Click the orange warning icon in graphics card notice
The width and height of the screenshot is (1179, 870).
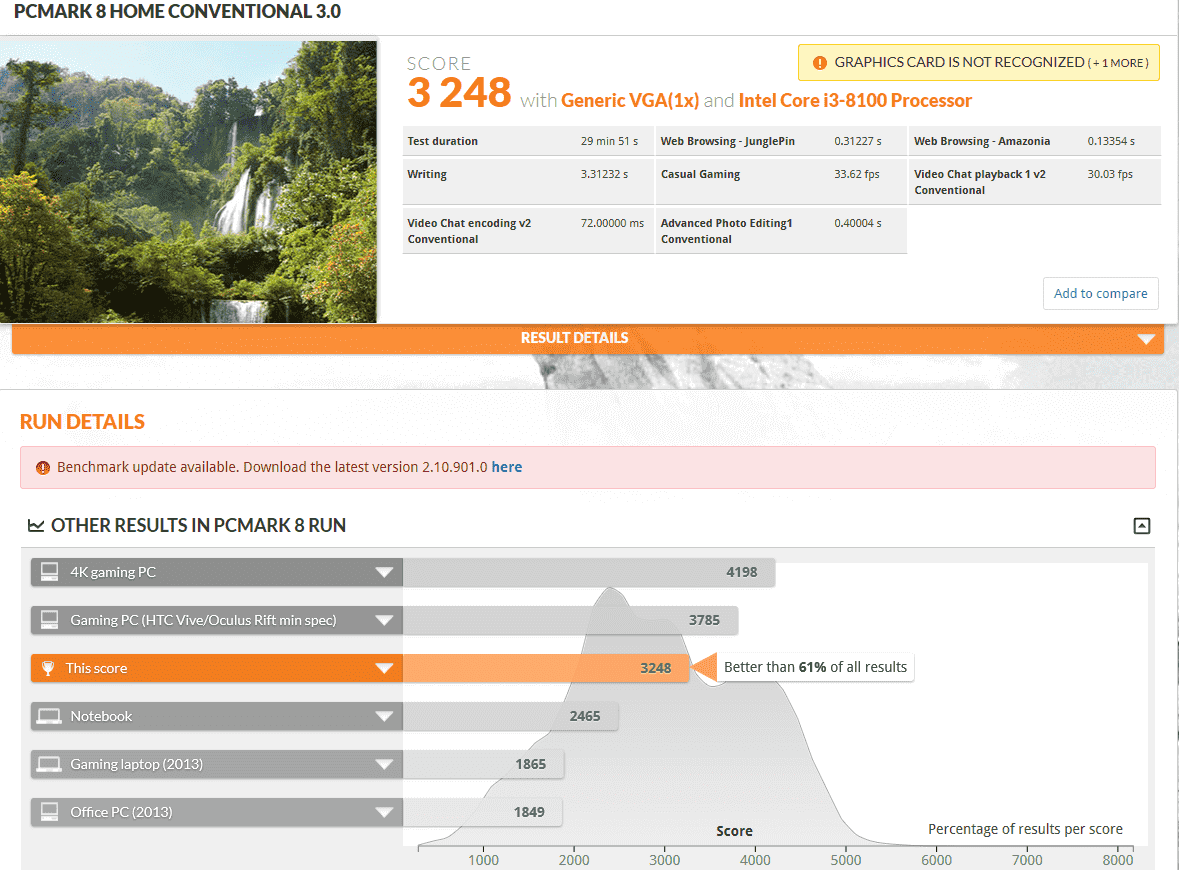click(820, 63)
